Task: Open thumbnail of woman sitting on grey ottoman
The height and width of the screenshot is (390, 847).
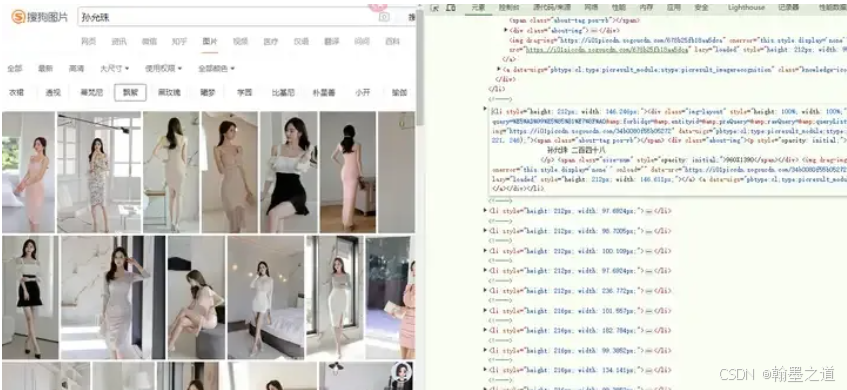Action: pyautogui.click(x=196, y=297)
